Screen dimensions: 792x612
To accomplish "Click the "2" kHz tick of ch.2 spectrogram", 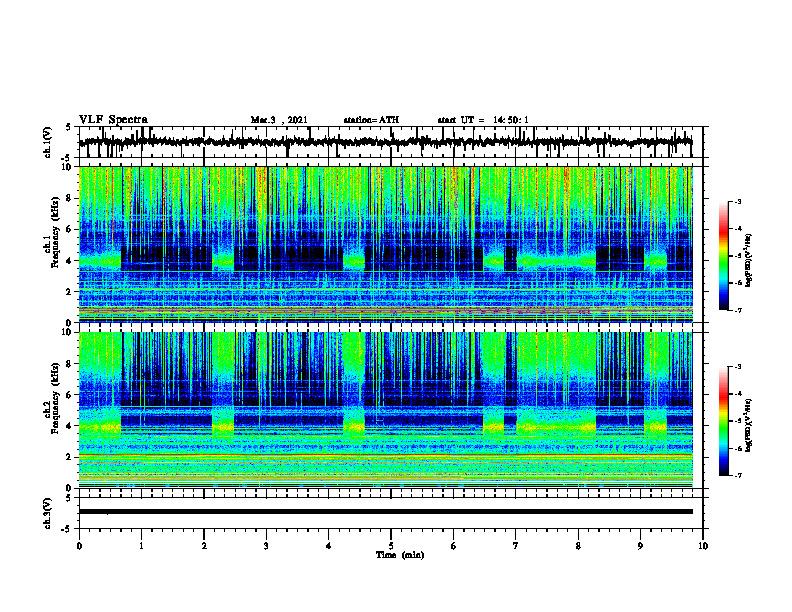I will pyautogui.click(x=70, y=457).
